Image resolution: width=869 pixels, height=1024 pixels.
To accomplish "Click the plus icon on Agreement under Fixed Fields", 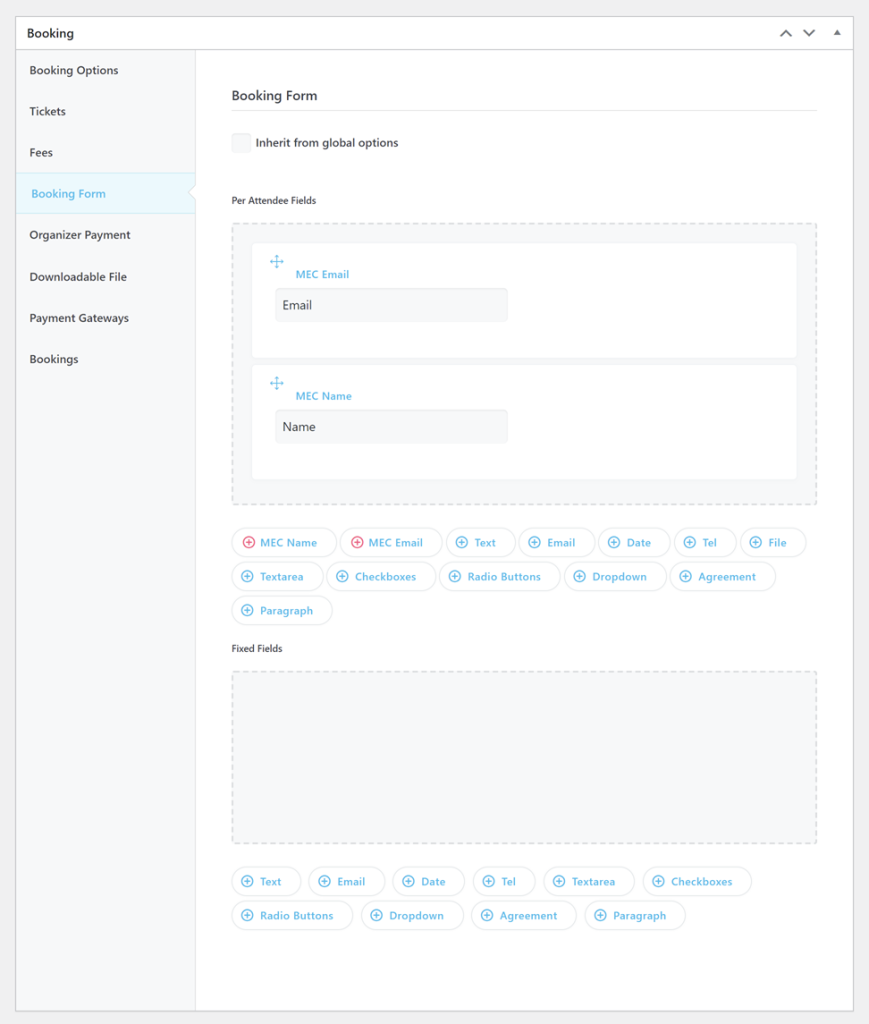I will (x=487, y=915).
